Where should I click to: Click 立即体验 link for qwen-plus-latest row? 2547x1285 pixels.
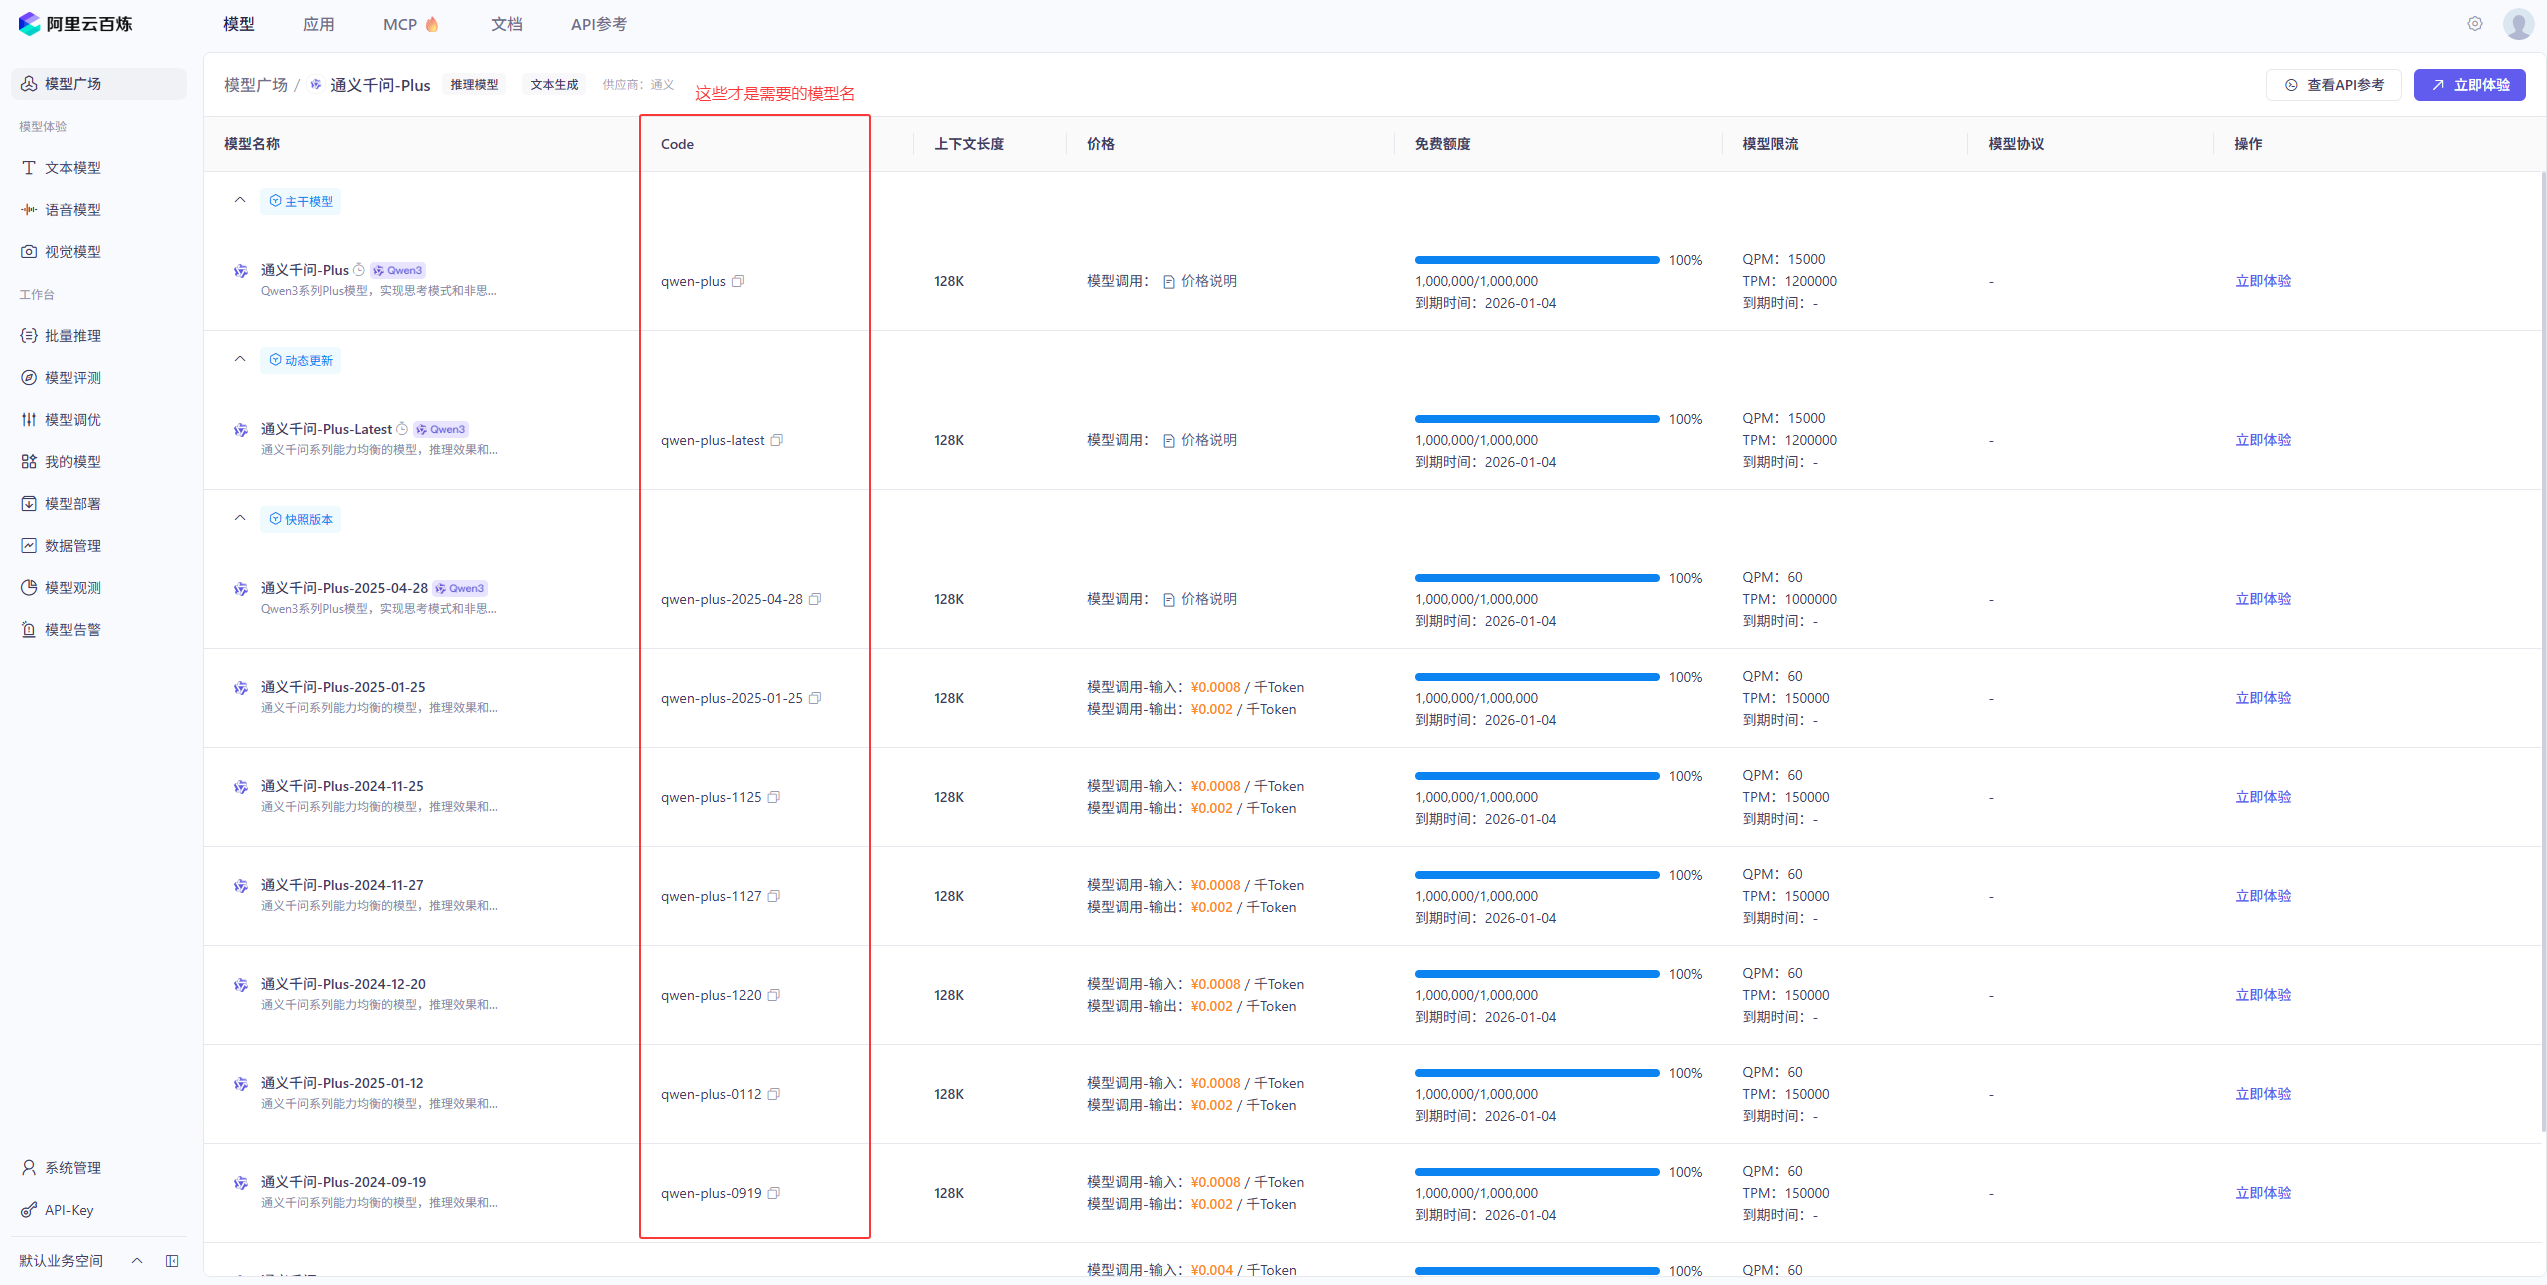[2263, 440]
